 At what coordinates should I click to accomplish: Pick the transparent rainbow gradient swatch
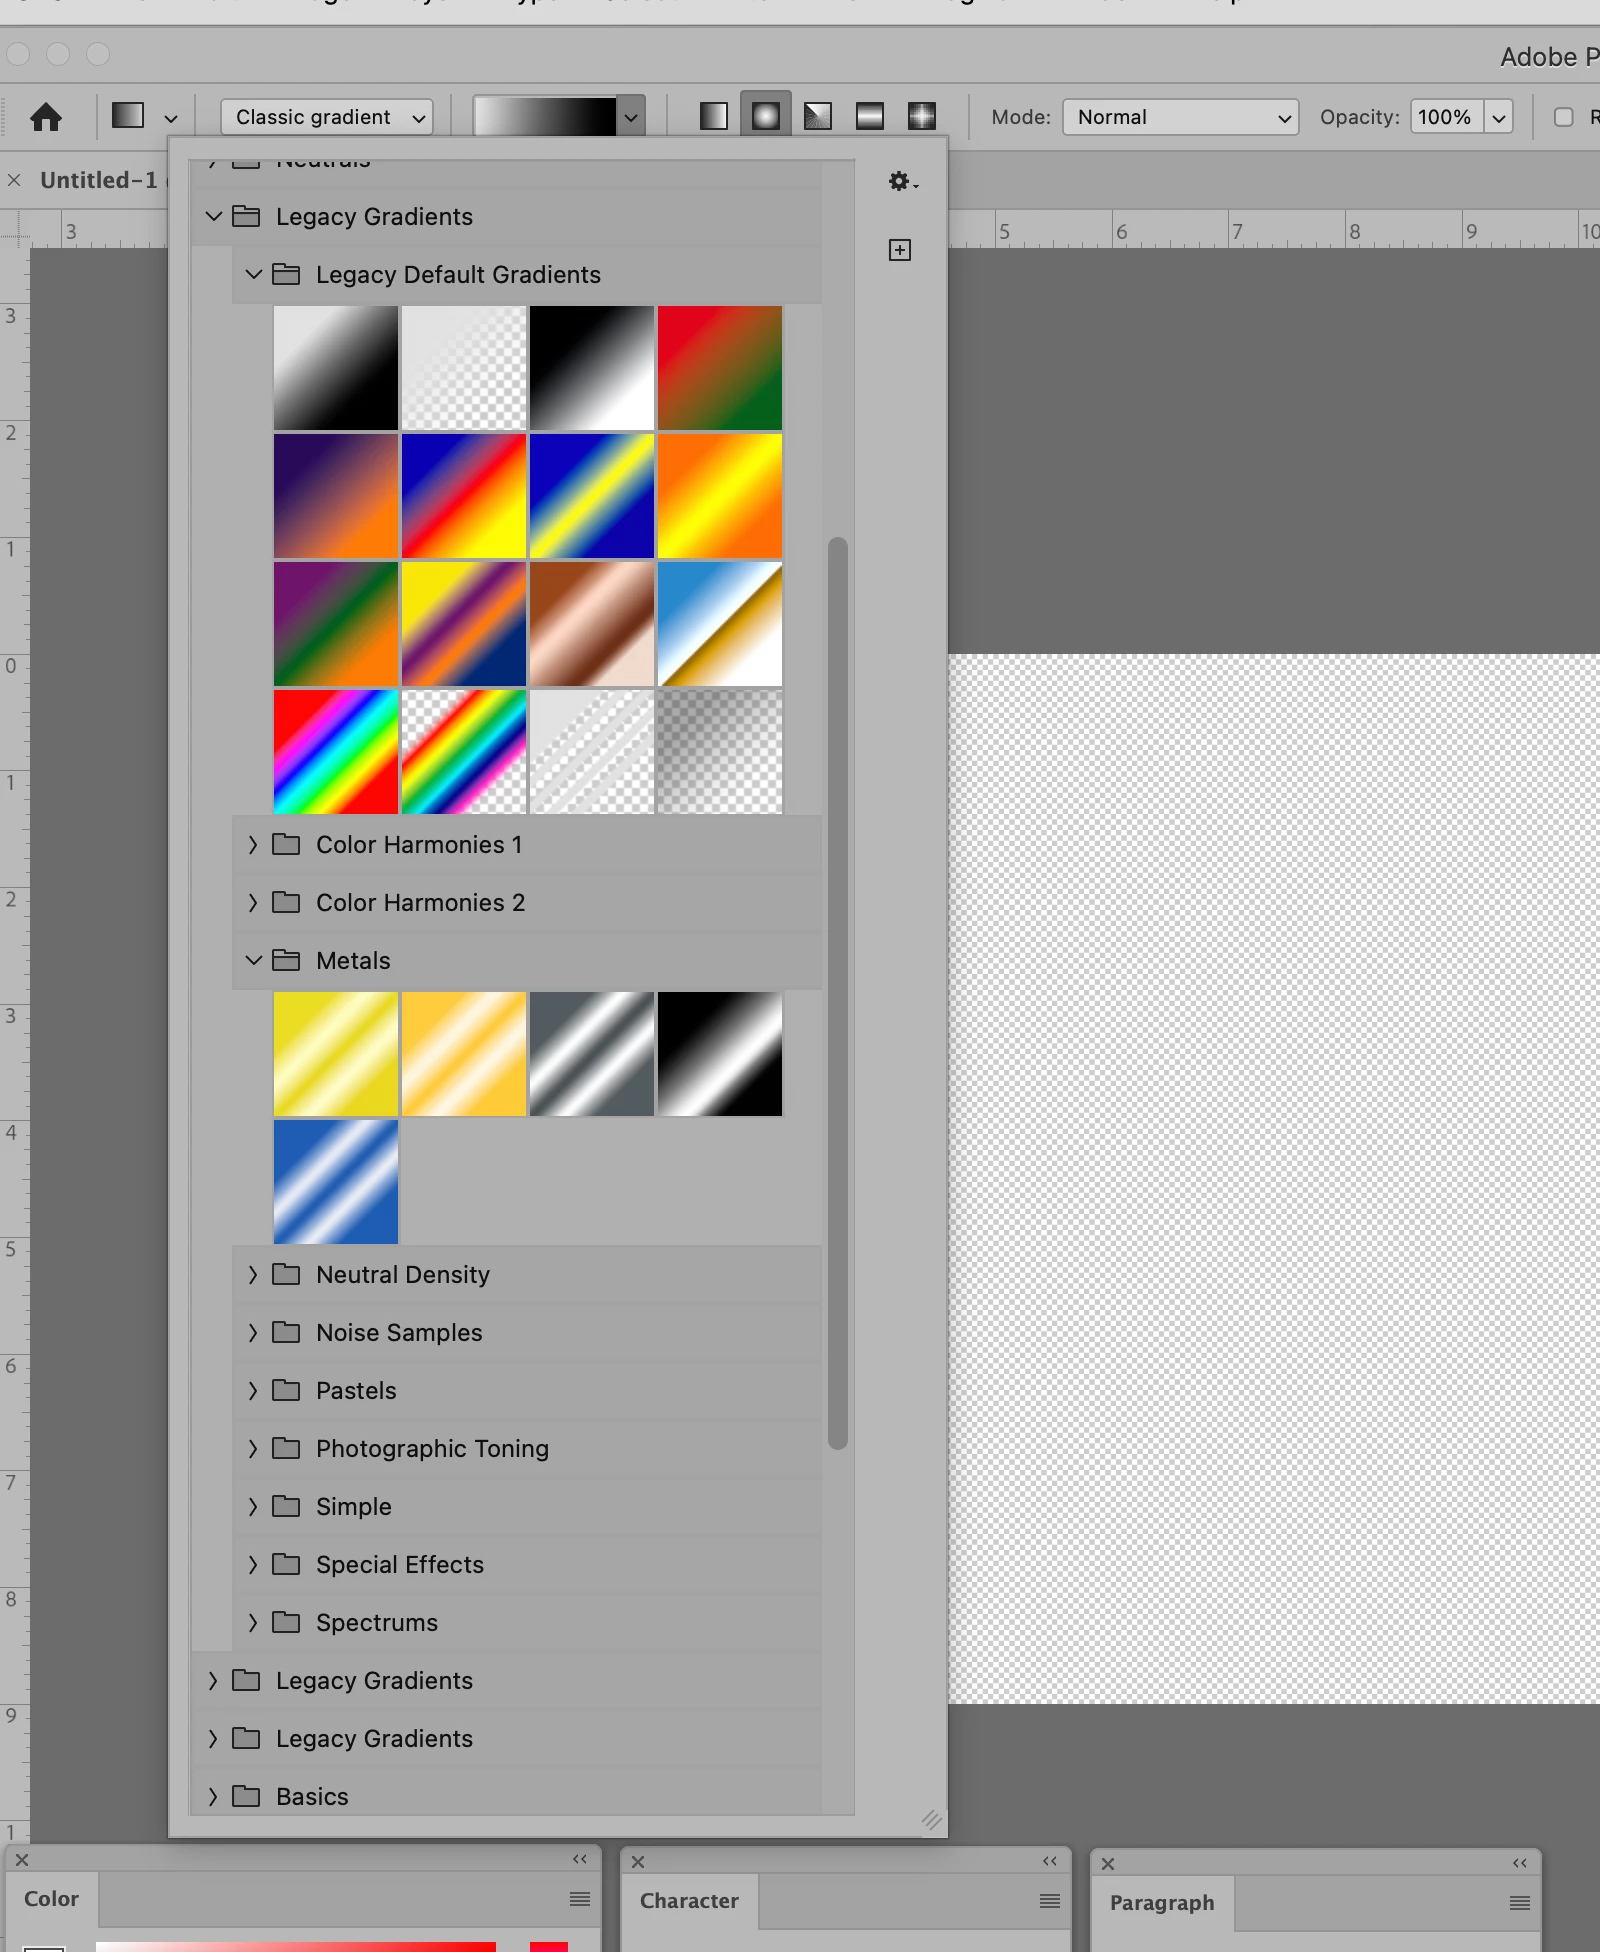pos(464,752)
